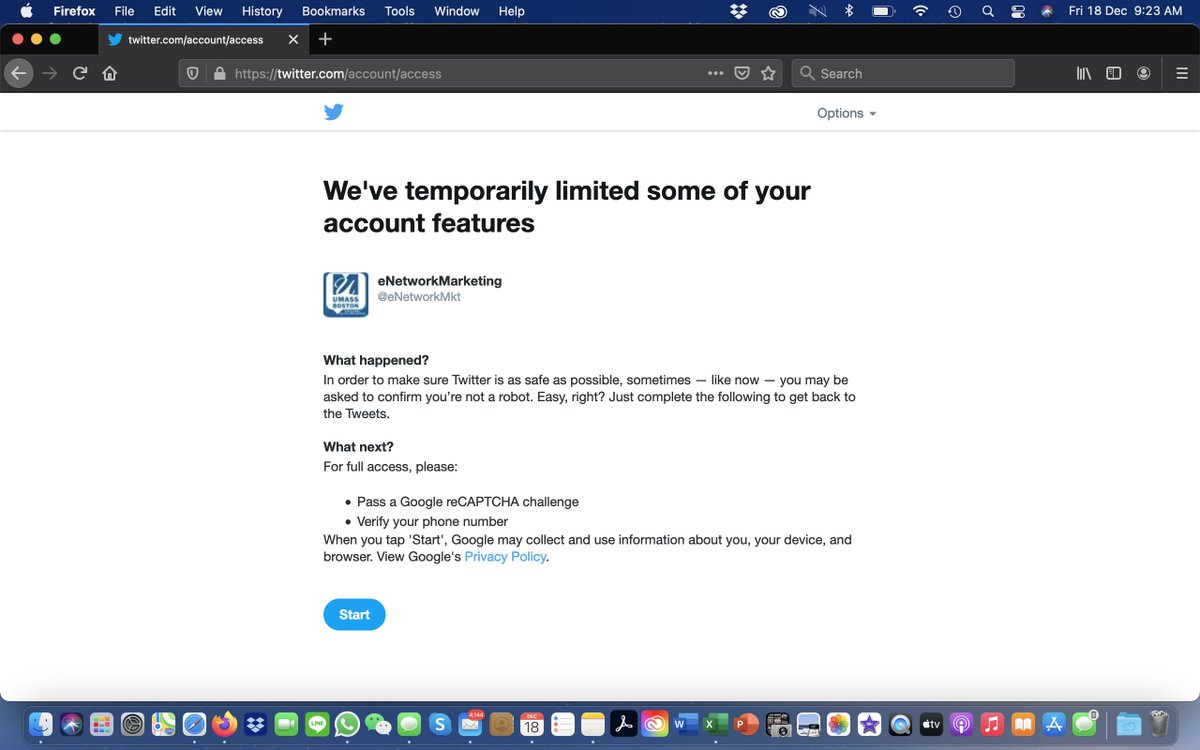This screenshot has width=1200, height=750.
Task: Click the Firefox Search box
Action: pos(903,73)
